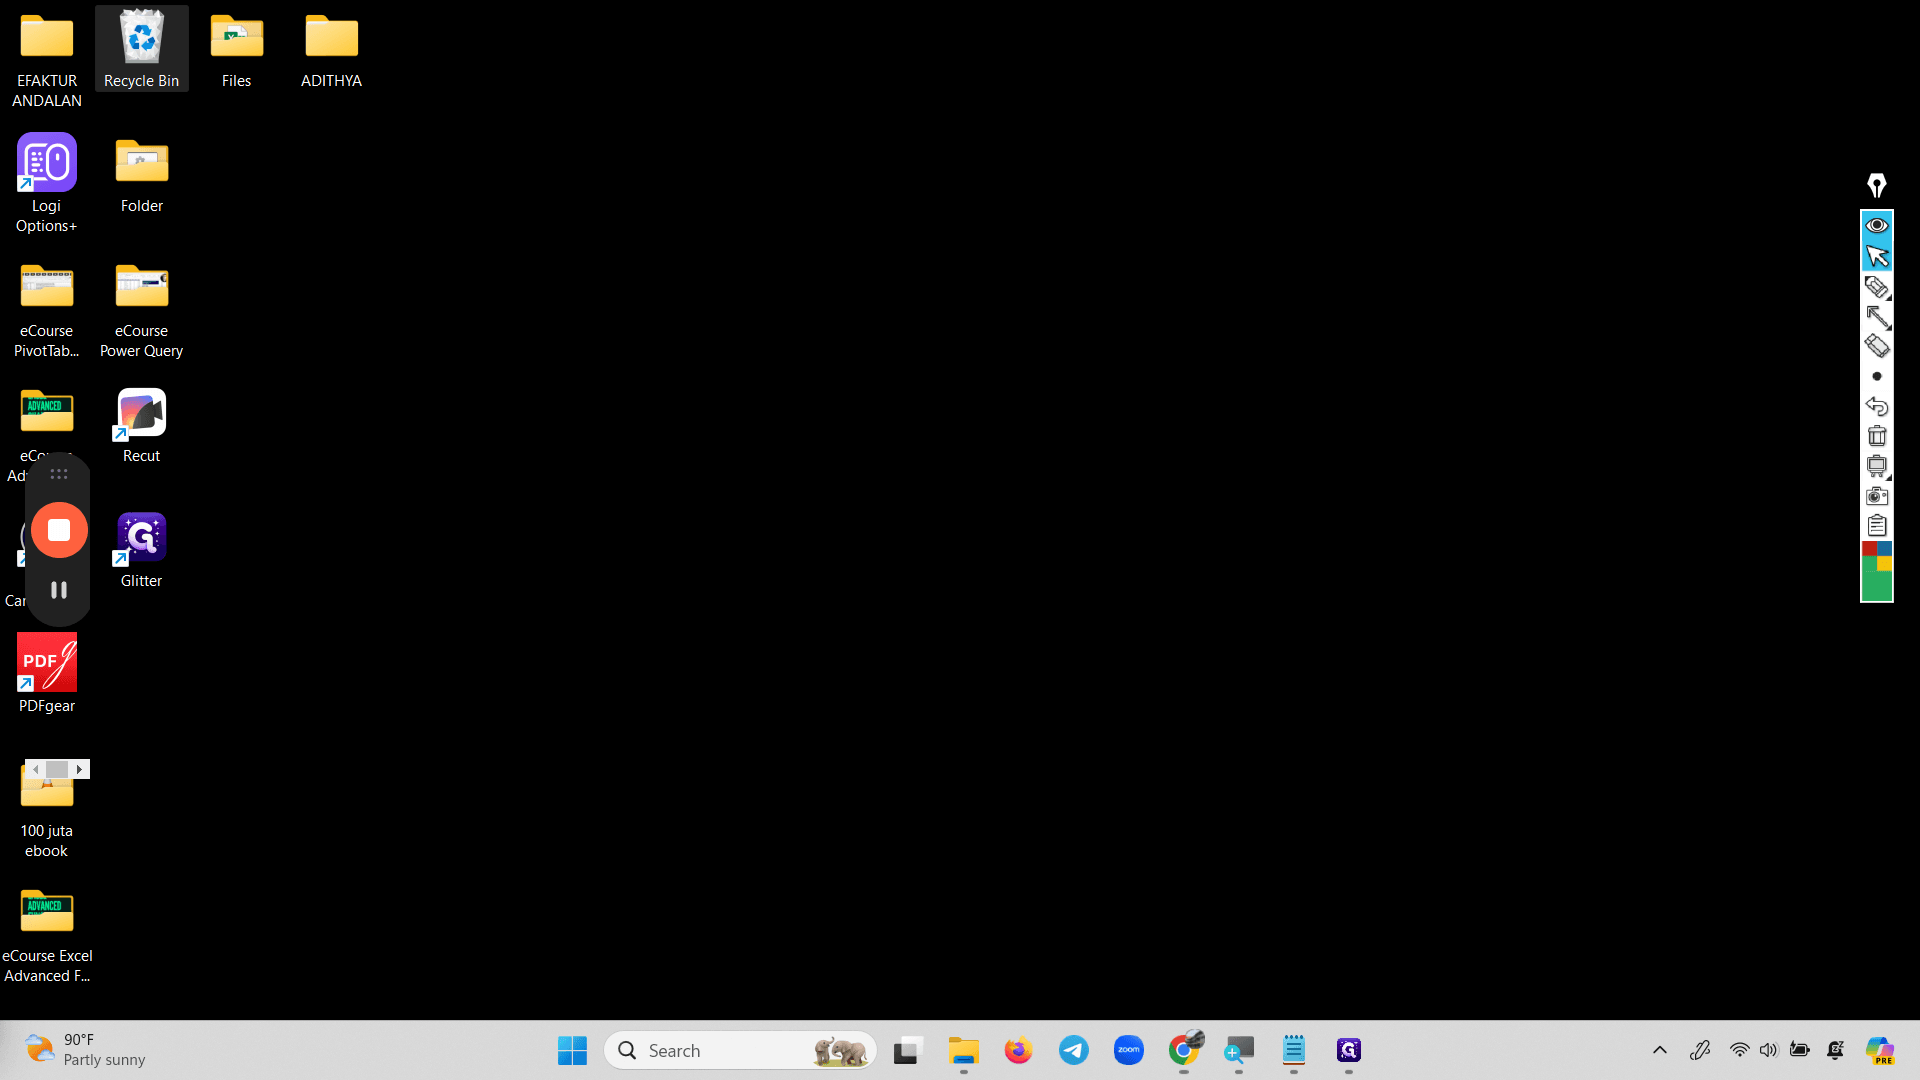Select the 100 juta ebook folder

47,810
